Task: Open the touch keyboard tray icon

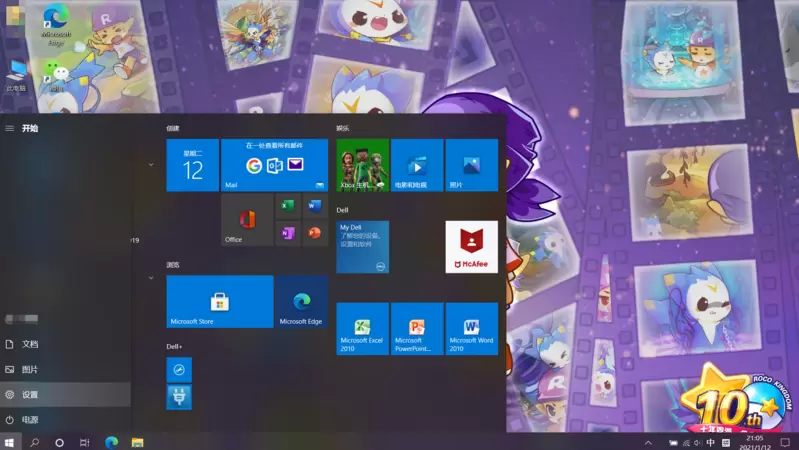Action: pyautogui.click(x=726, y=443)
